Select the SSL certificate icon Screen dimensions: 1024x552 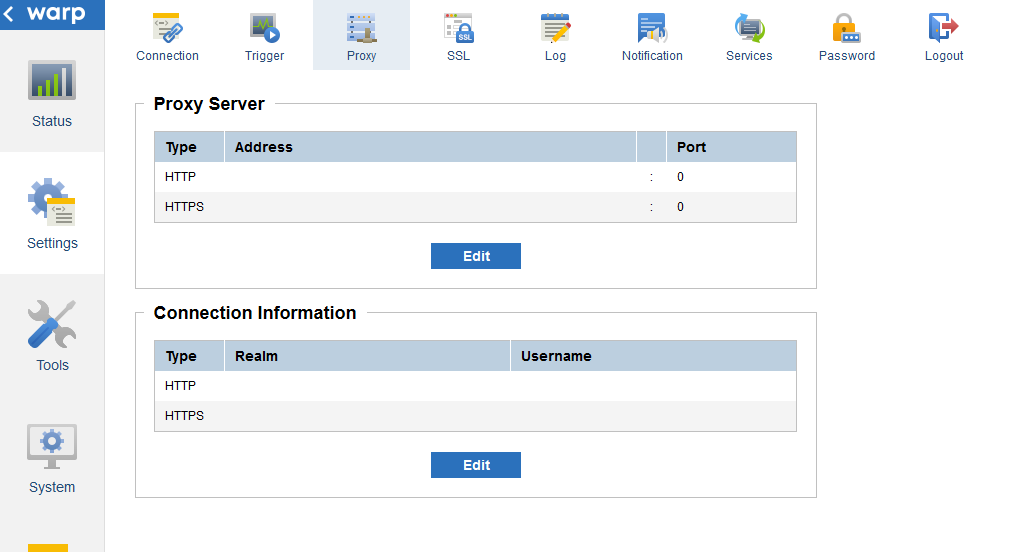click(x=458, y=28)
